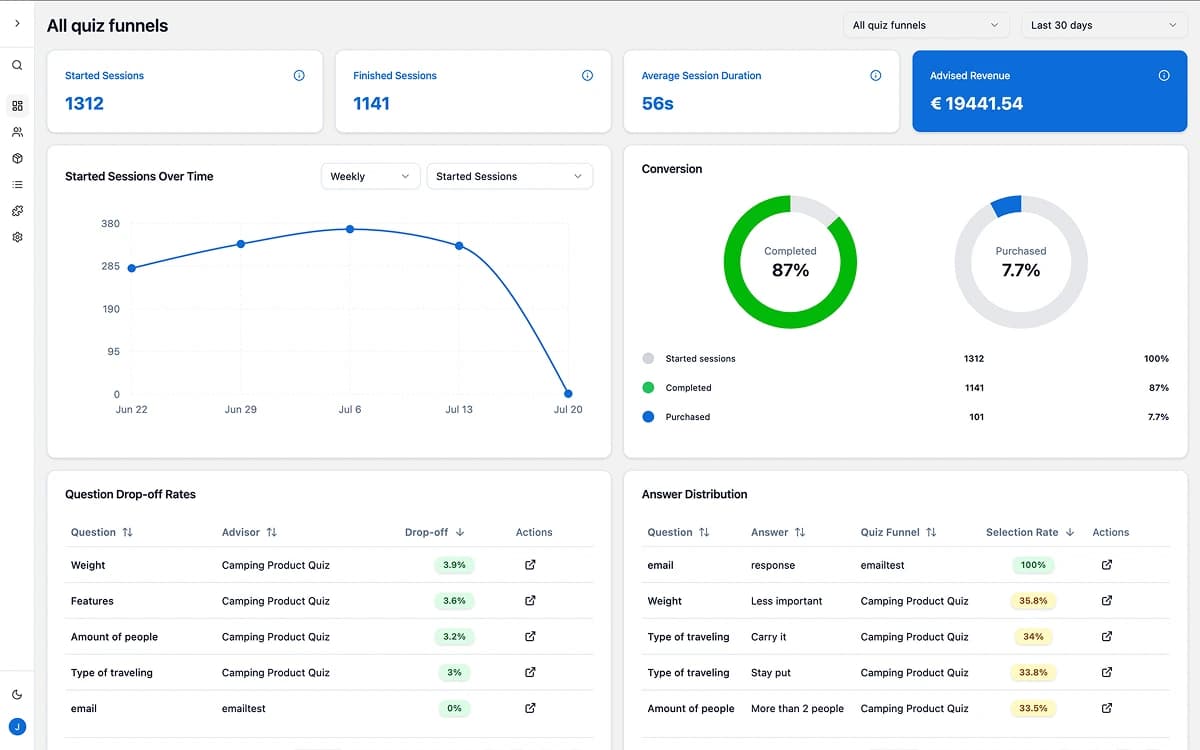Open settings via the gear icon
The height and width of the screenshot is (750, 1200).
pyautogui.click(x=17, y=237)
